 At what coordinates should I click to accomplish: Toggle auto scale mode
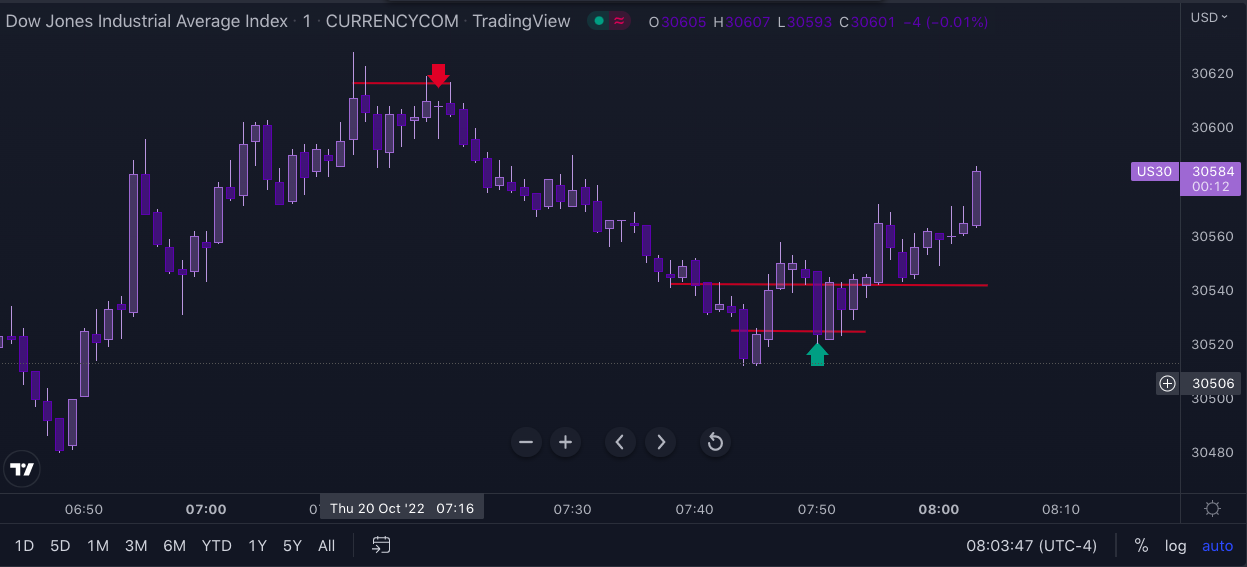1217,546
